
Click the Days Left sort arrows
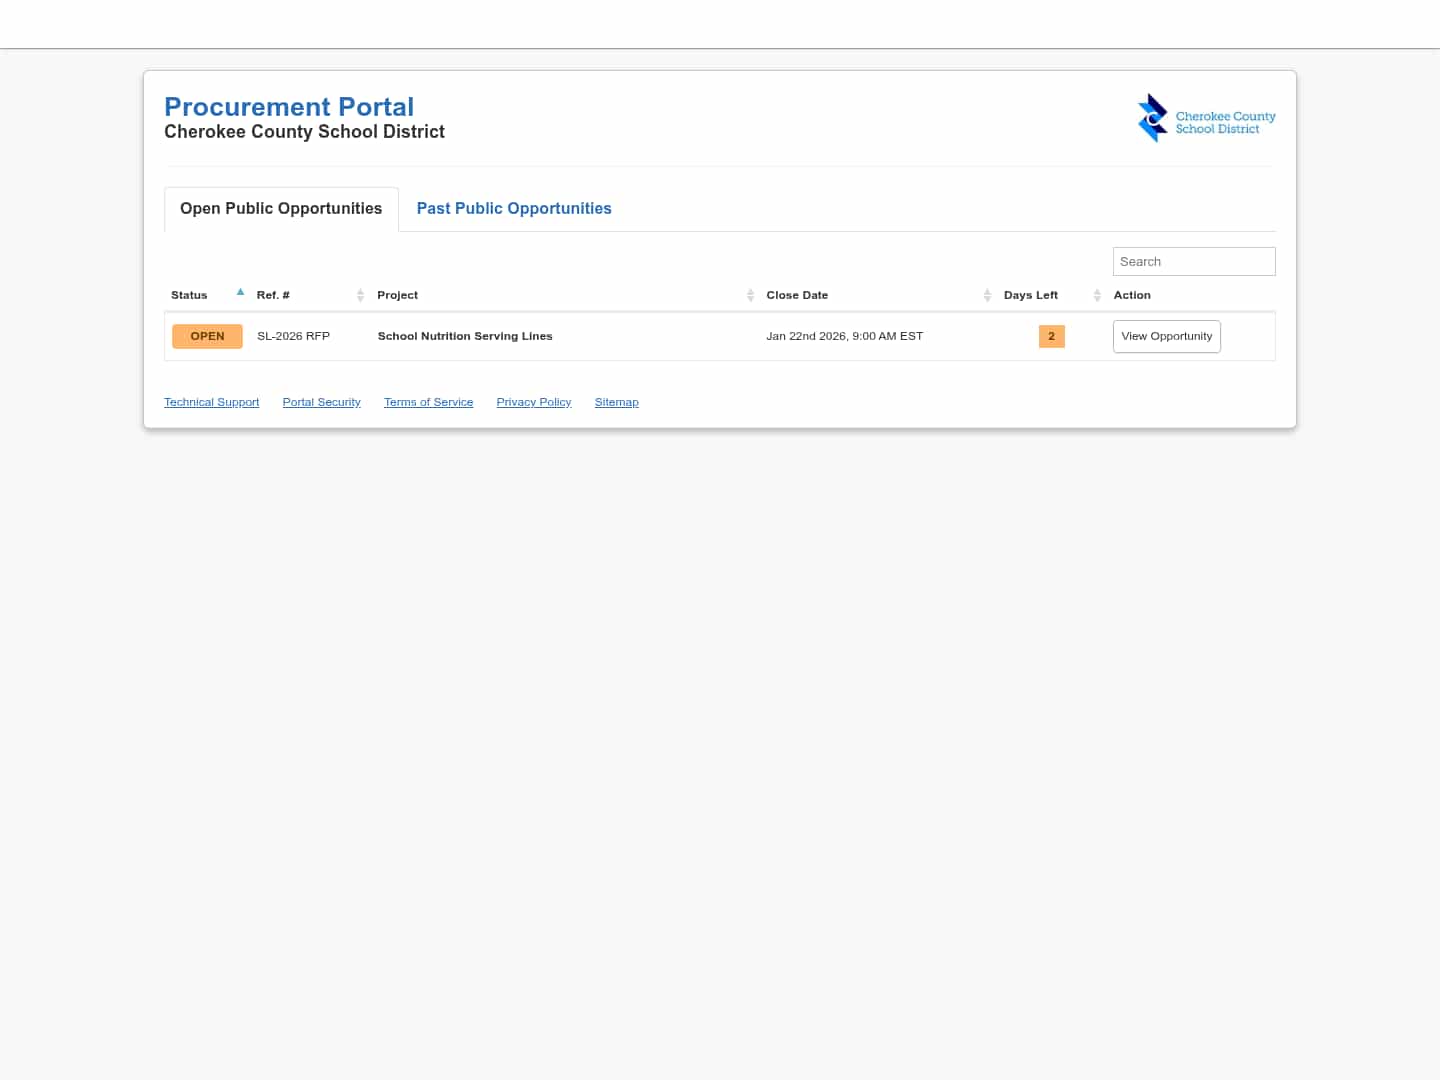[x=1096, y=295]
